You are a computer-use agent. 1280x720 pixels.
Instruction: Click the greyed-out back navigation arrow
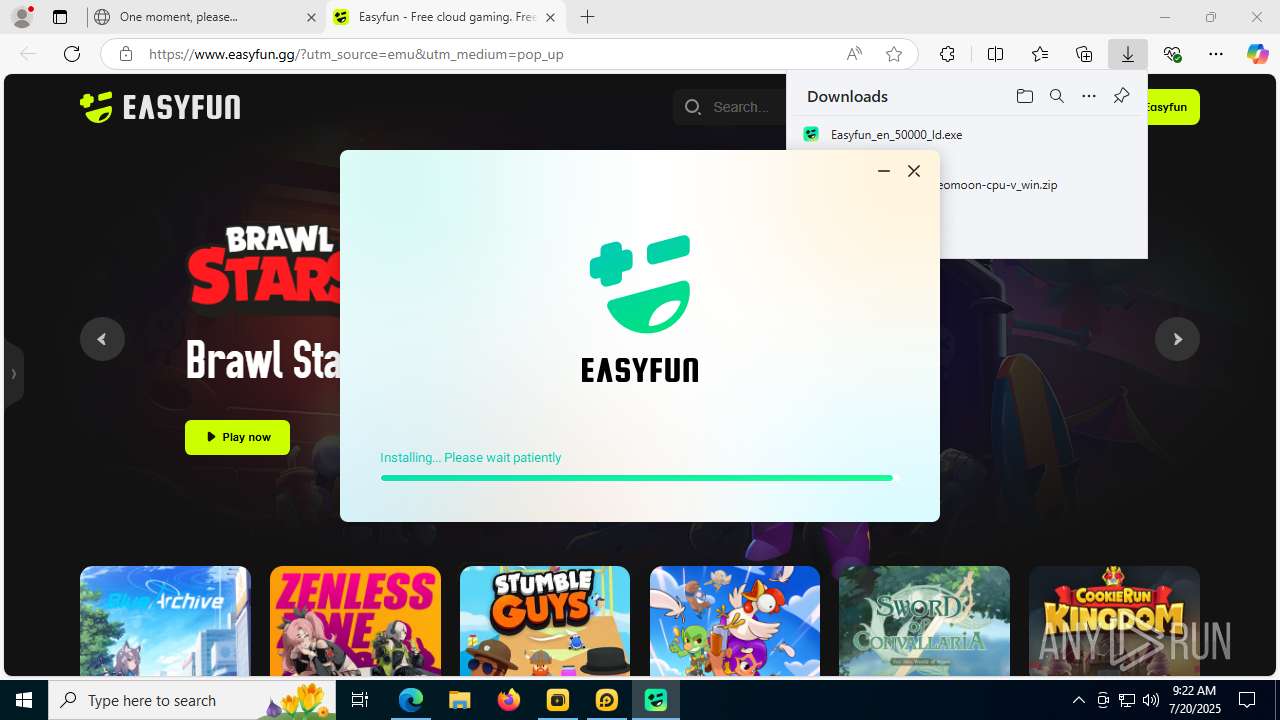[28, 54]
